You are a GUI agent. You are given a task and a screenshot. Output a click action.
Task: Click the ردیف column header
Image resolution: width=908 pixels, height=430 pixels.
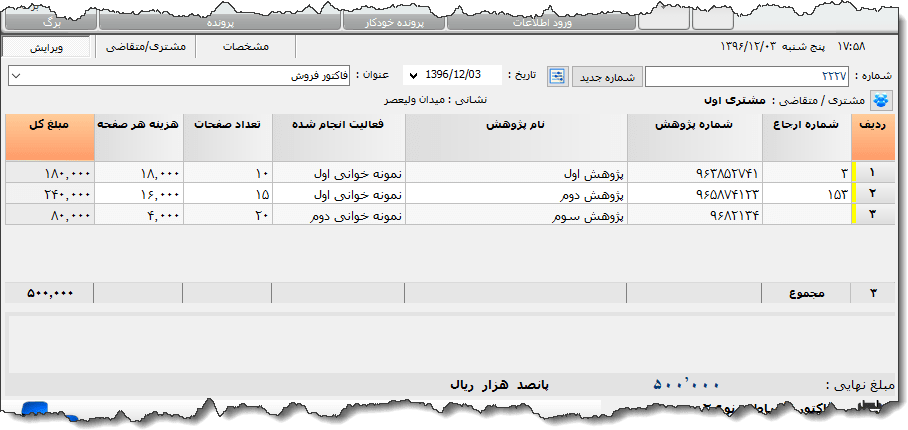[873, 137]
